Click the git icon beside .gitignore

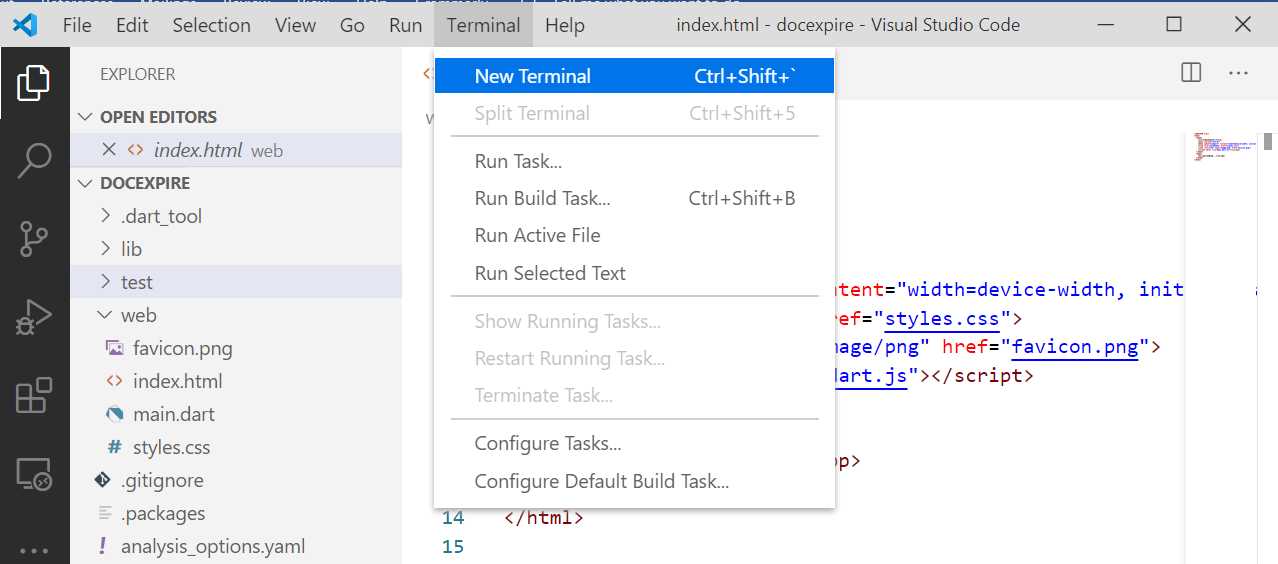[x=102, y=480]
